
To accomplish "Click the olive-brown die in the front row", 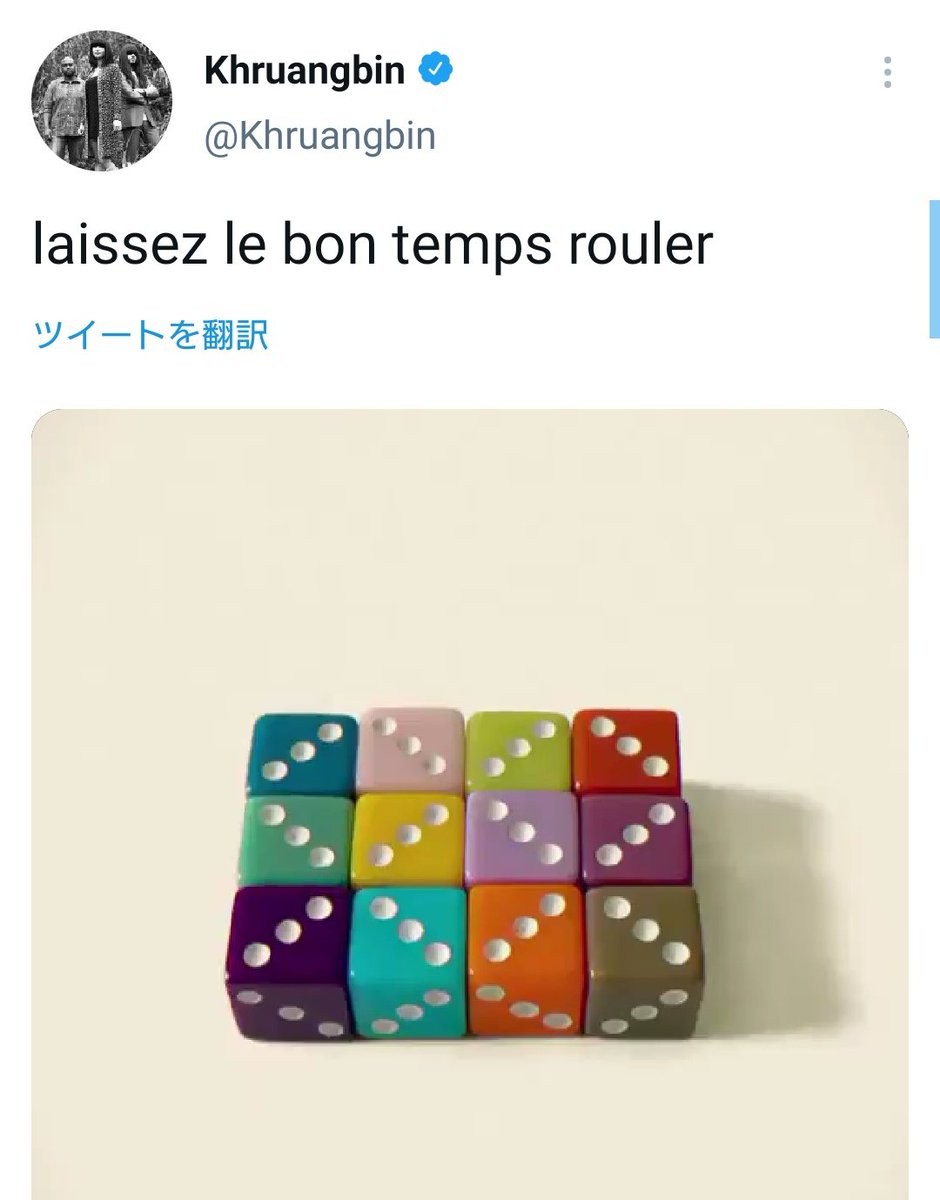I will pos(644,961).
